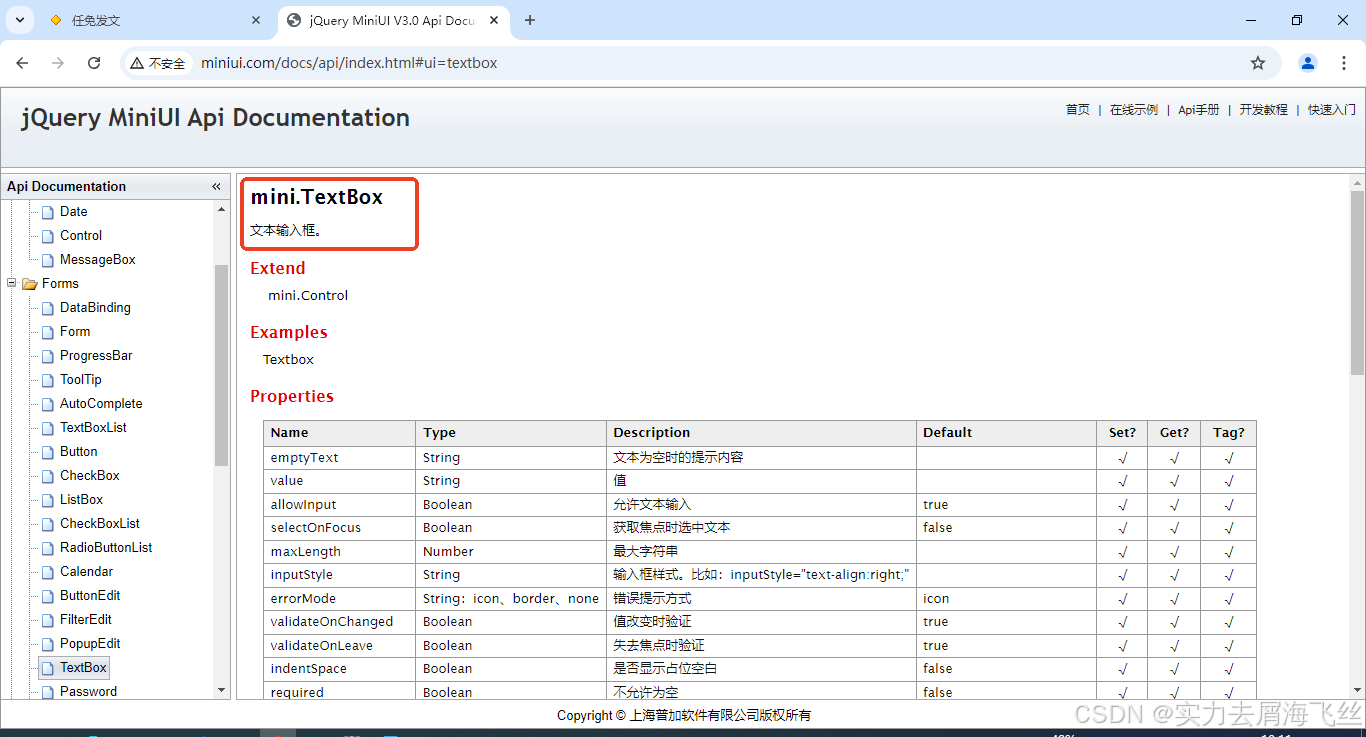Viewport: 1366px width, 737px height.
Task: Open the Chrome profile avatar
Action: pyautogui.click(x=1307, y=62)
